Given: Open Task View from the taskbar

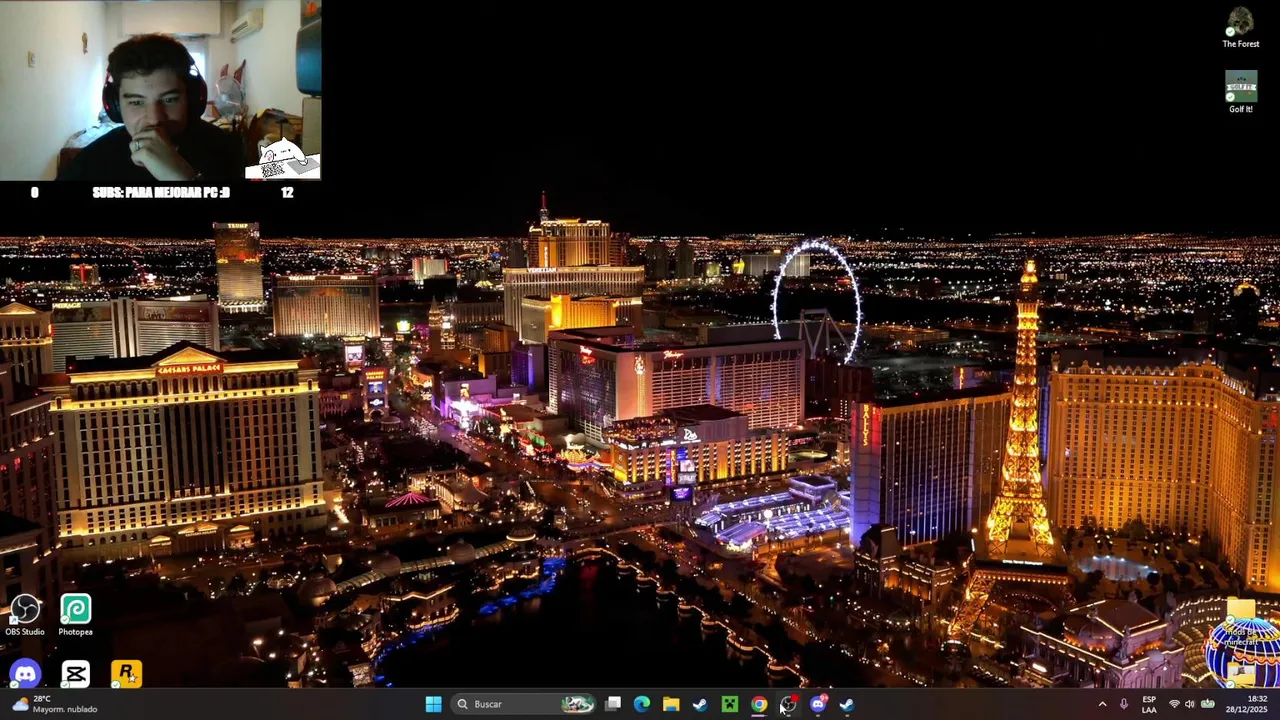Looking at the screenshot, I should [x=613, y=704].
